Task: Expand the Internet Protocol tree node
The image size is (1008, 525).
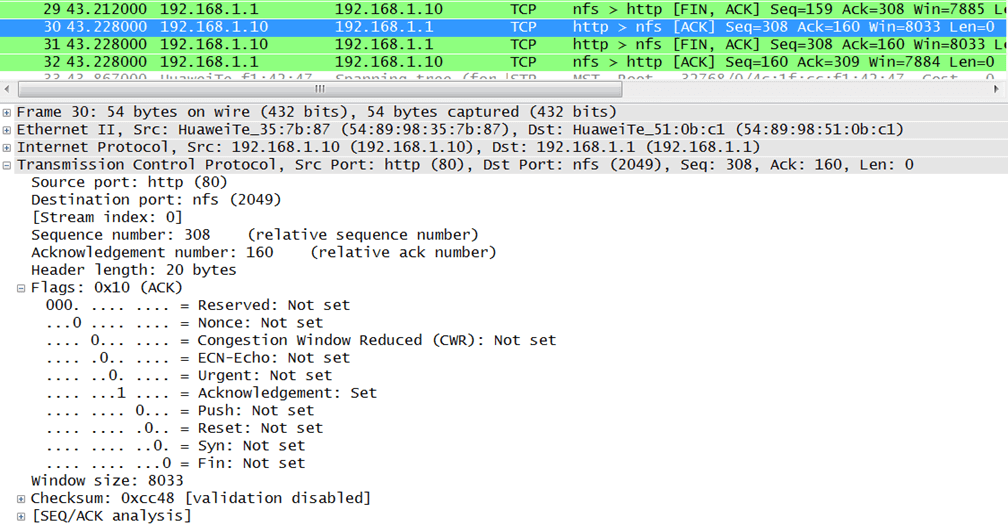Action: (x=8, y=147)
